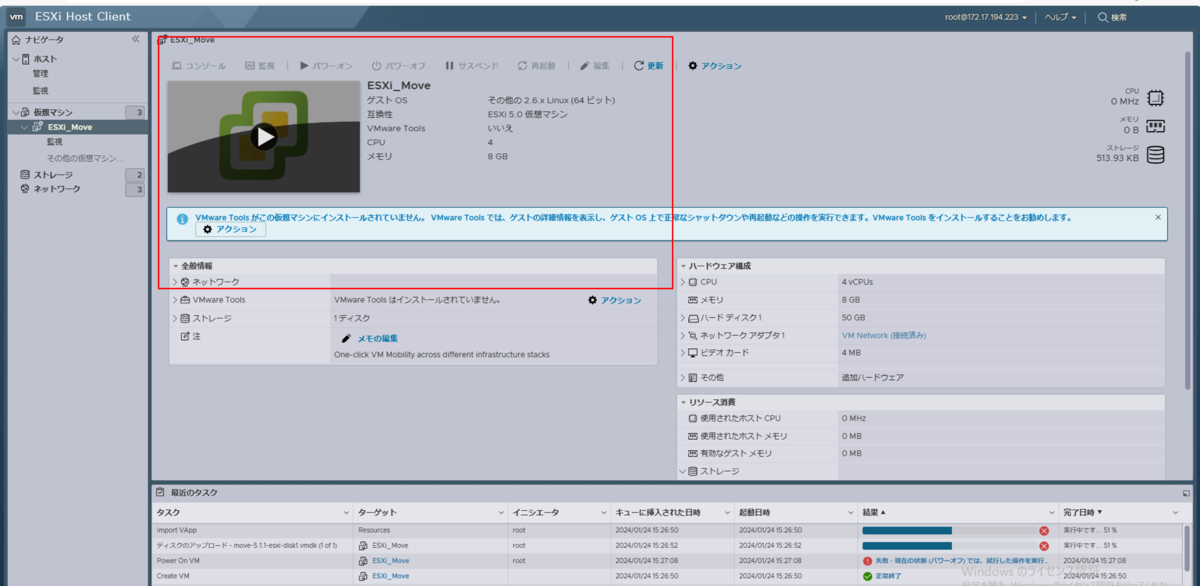Expand the ネットワーク アダプタ 1 row
Viewport: 1200px width, 586px height.
tap(682, 336)
